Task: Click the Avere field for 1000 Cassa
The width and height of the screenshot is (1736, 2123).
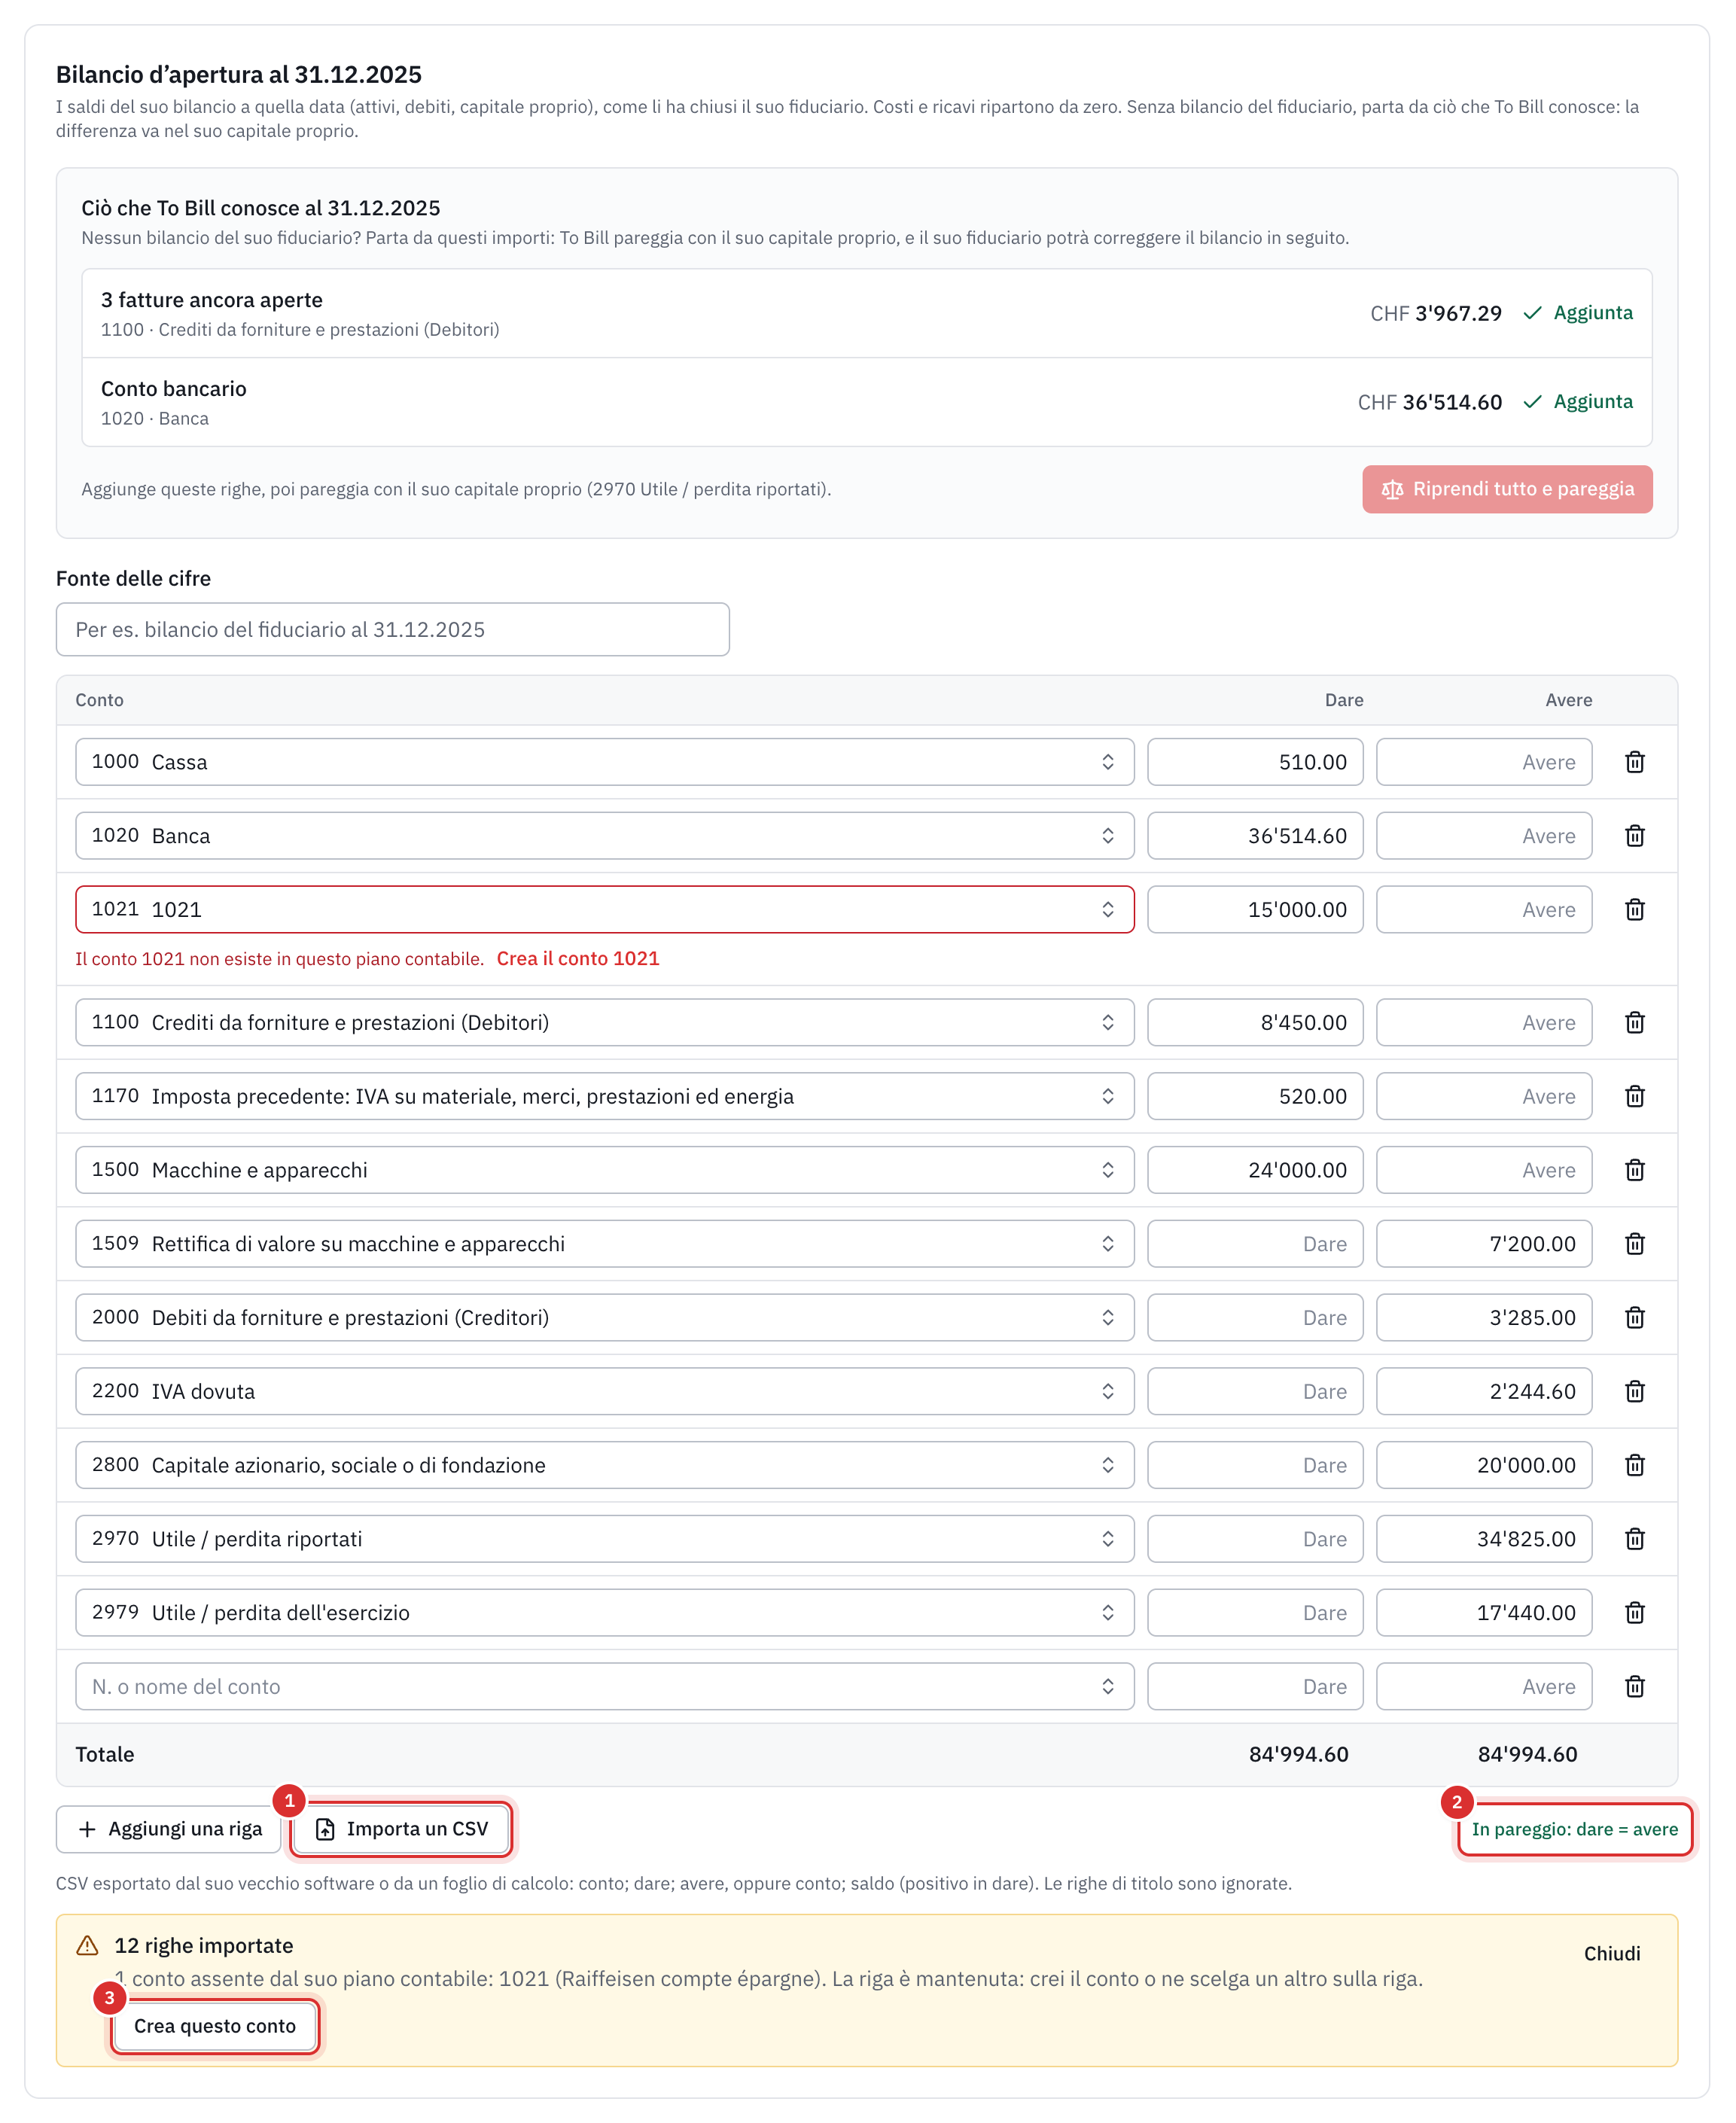Action: click(1483, 762)
